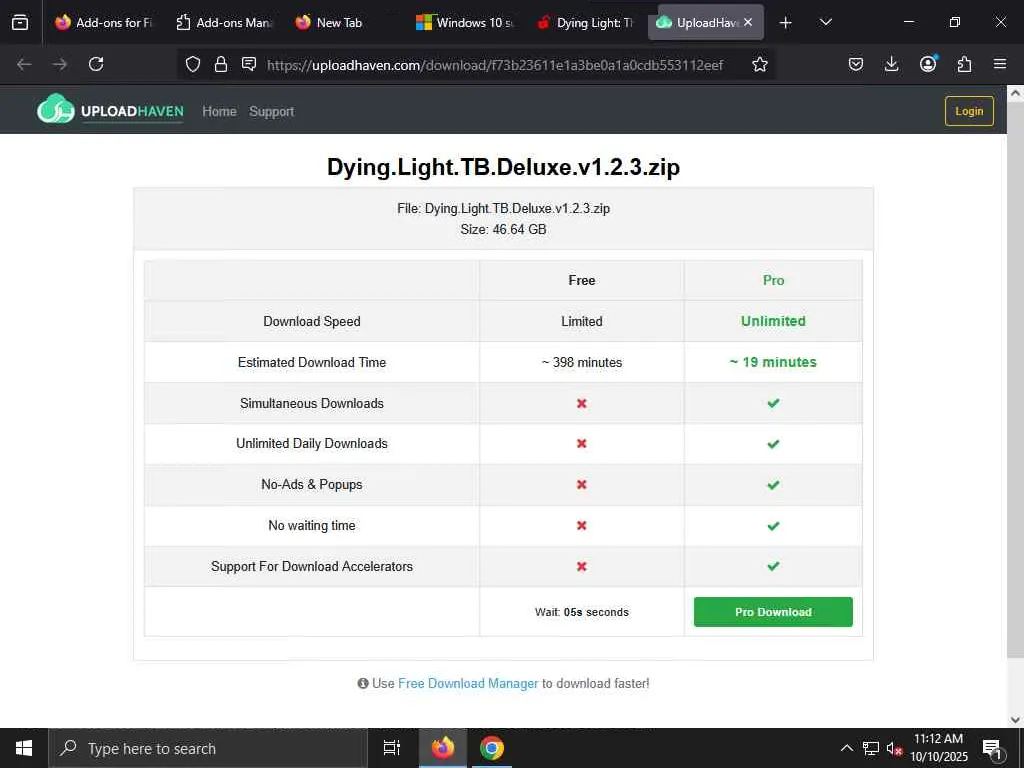
Task: Open tracking protection shield icon
Action: pos(193,64)
